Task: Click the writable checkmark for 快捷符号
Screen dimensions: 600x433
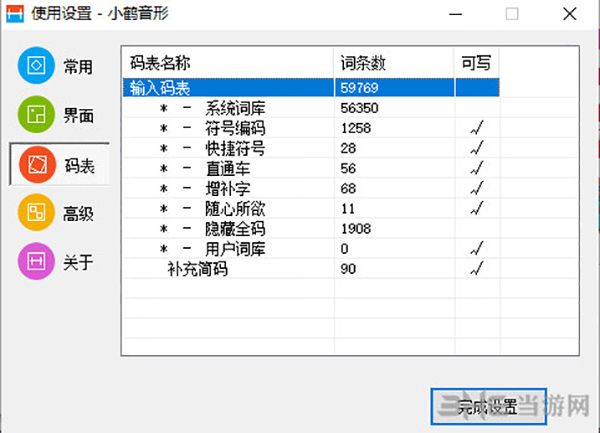Action: 477,148
